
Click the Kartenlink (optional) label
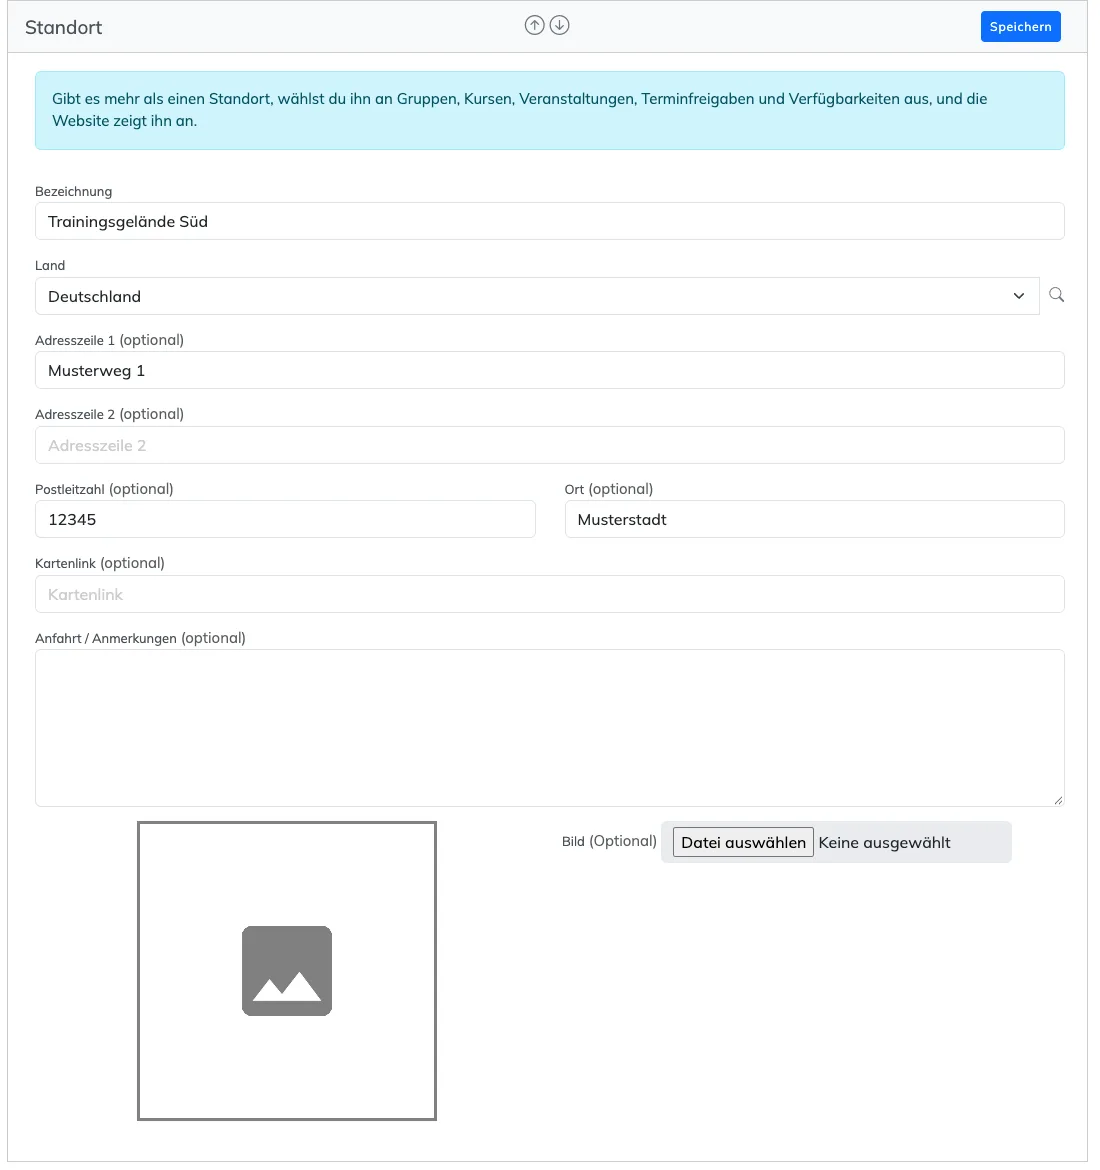[x=100, y=563]
